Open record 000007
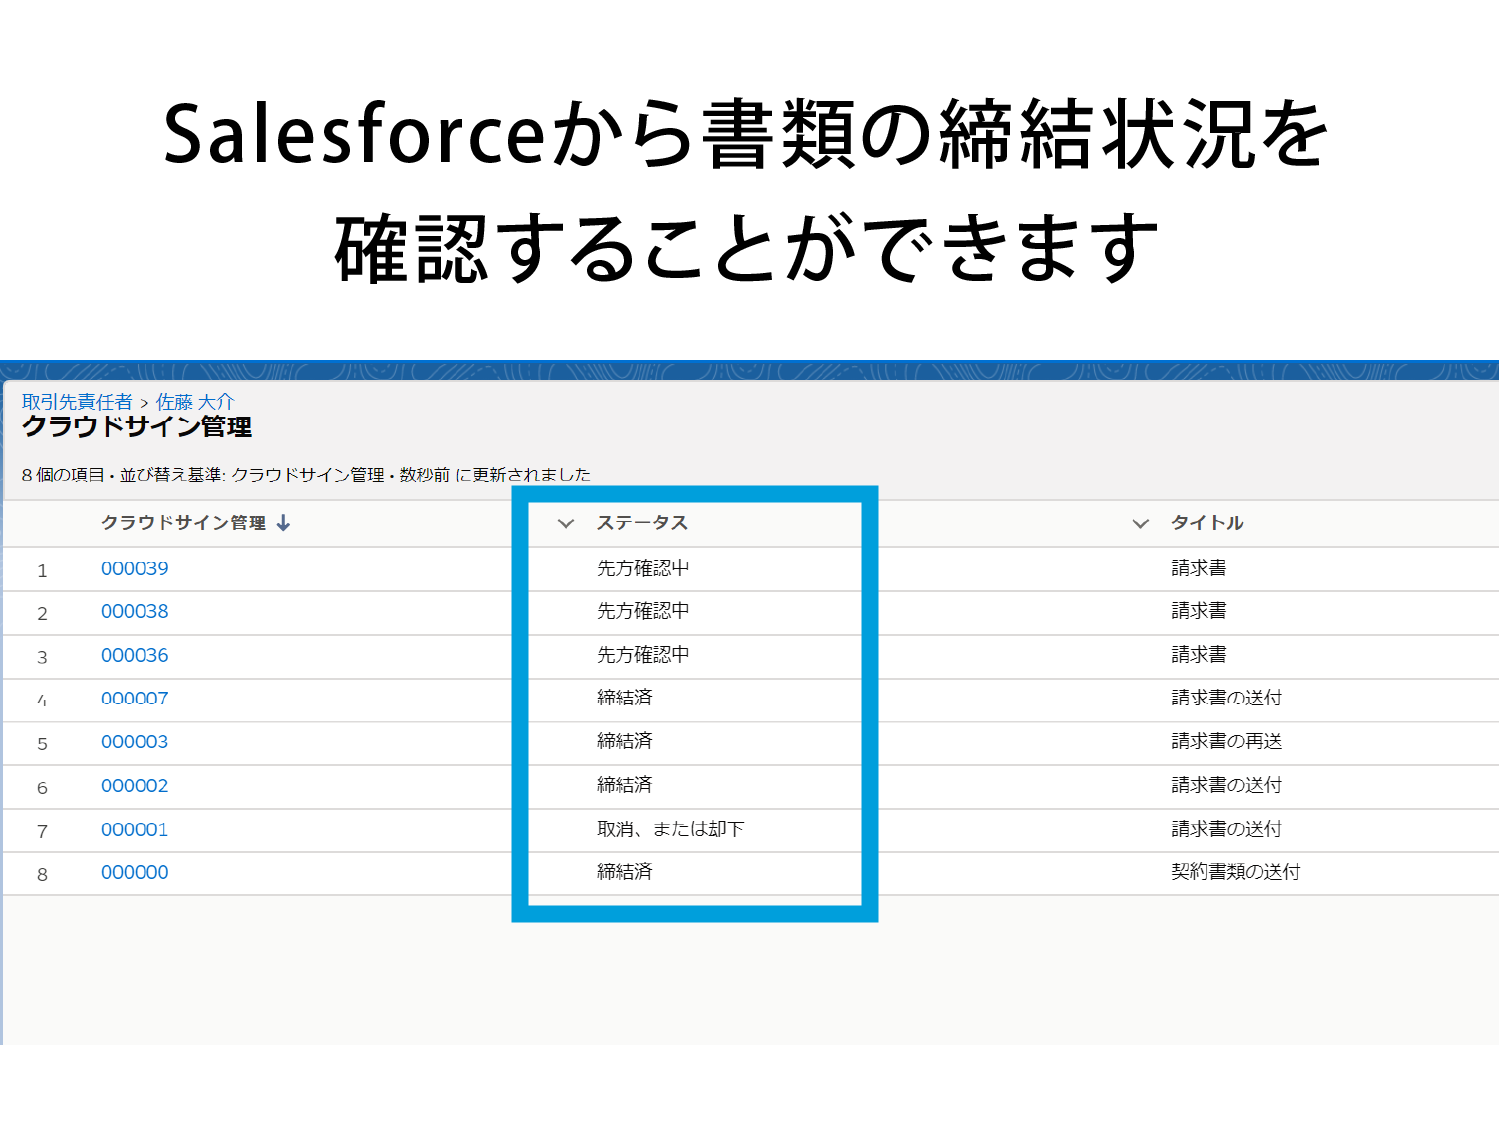 click(135, 698)
